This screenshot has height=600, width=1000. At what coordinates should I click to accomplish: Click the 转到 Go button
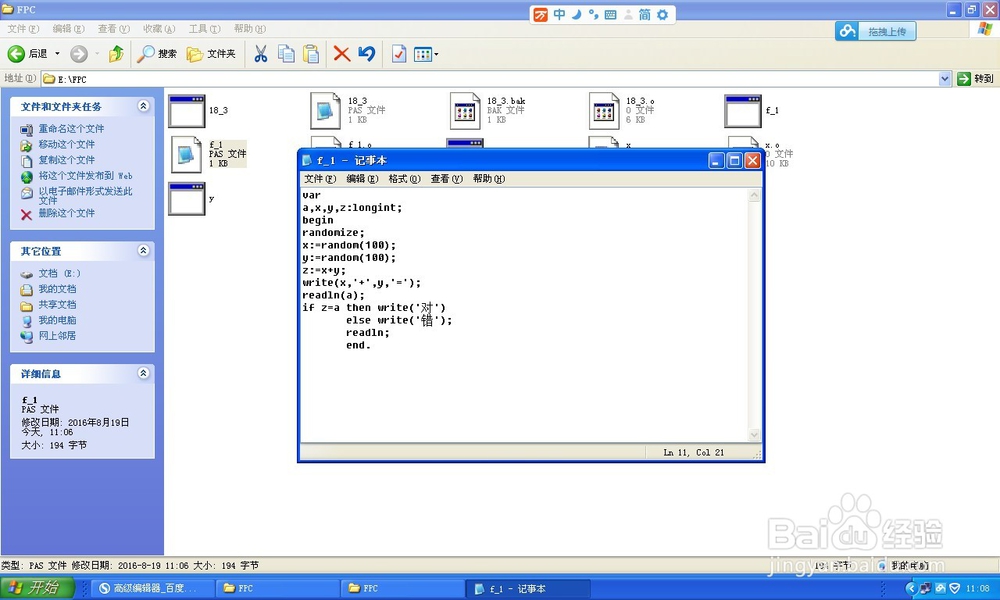(x=975, y=78)
